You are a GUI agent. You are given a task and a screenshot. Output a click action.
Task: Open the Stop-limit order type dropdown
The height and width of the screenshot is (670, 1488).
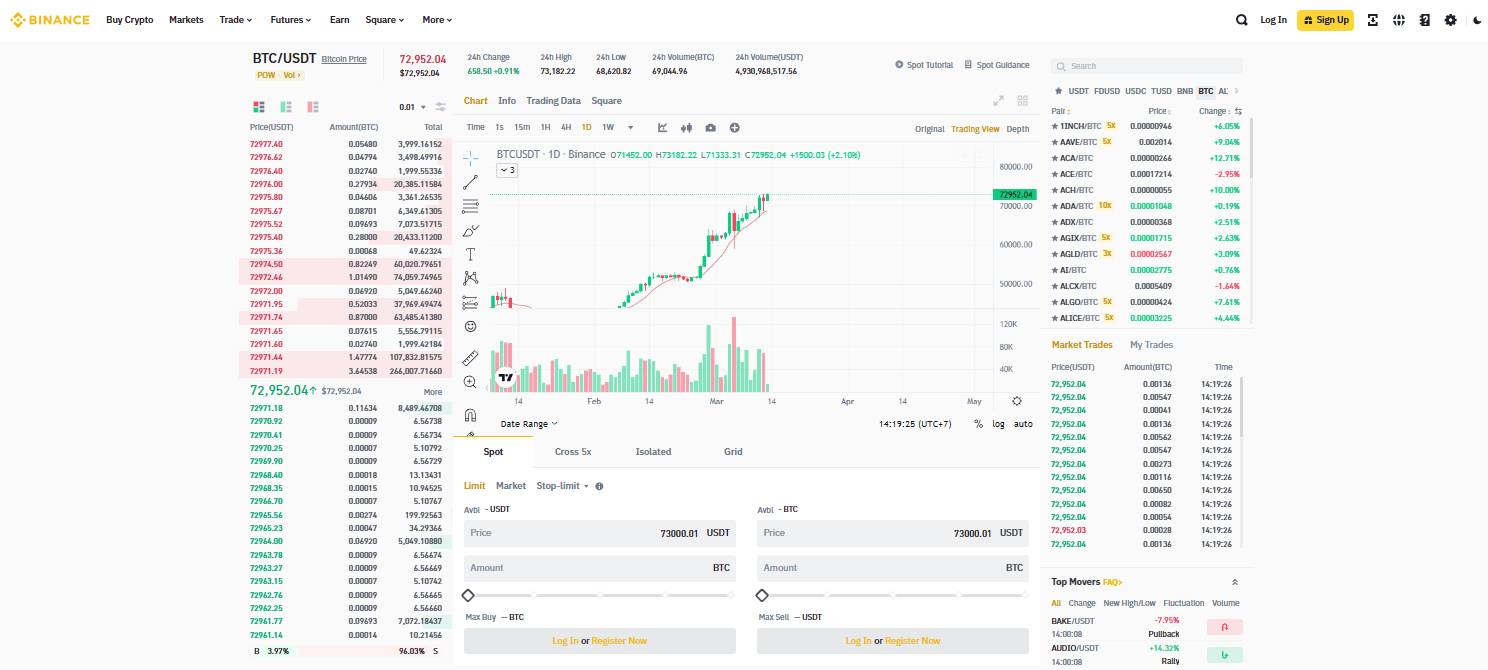pos(563,486)
